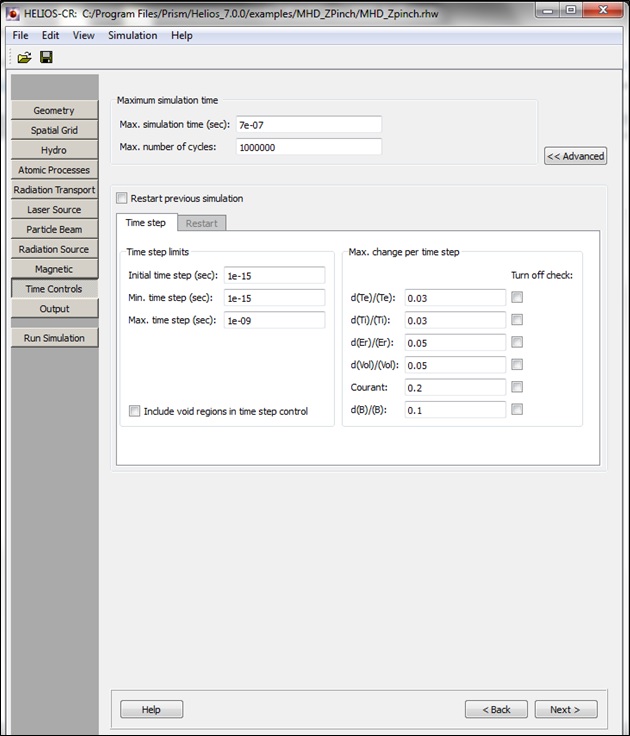Open the File menu
The height and width of the screenshot is (736, 630).
click(x=20, y=35)
